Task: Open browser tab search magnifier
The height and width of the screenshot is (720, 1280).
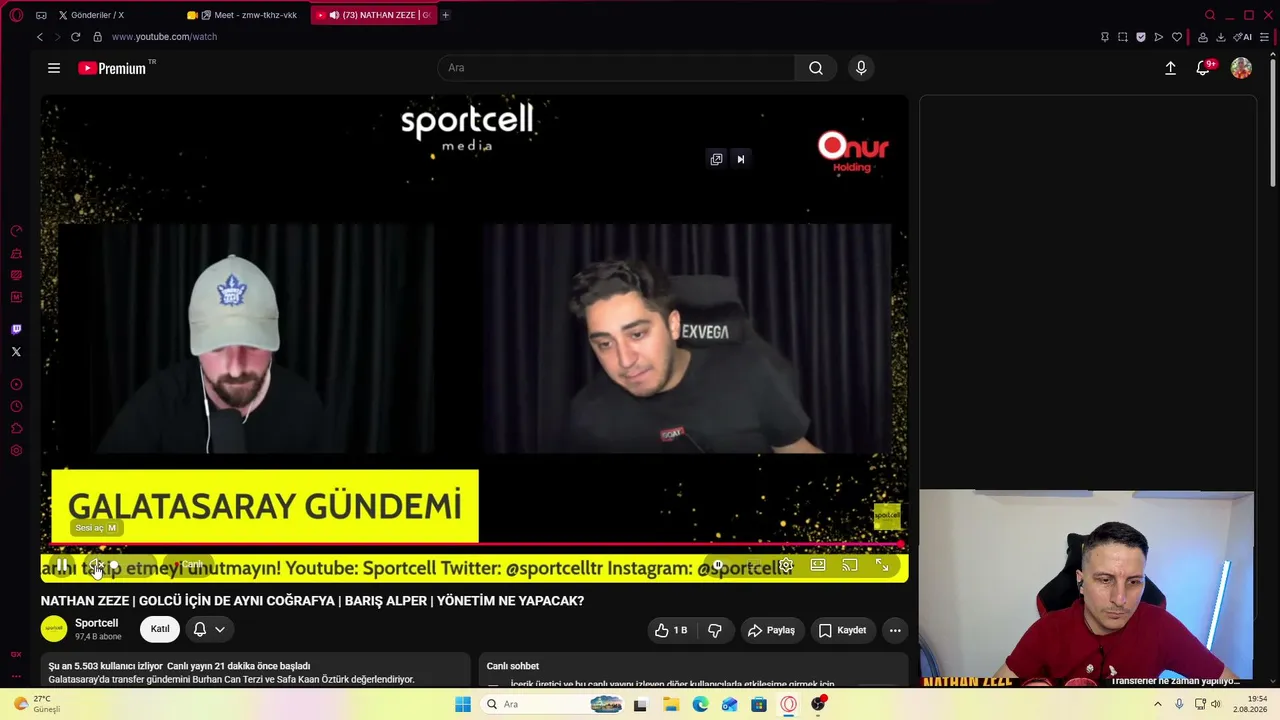Action: point(1210,15)
